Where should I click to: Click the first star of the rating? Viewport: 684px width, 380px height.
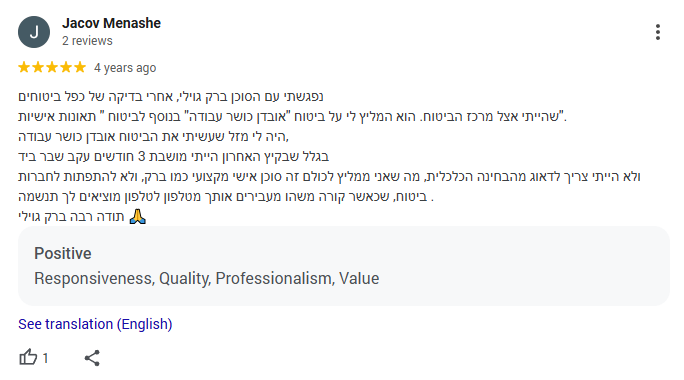point(24,67)
